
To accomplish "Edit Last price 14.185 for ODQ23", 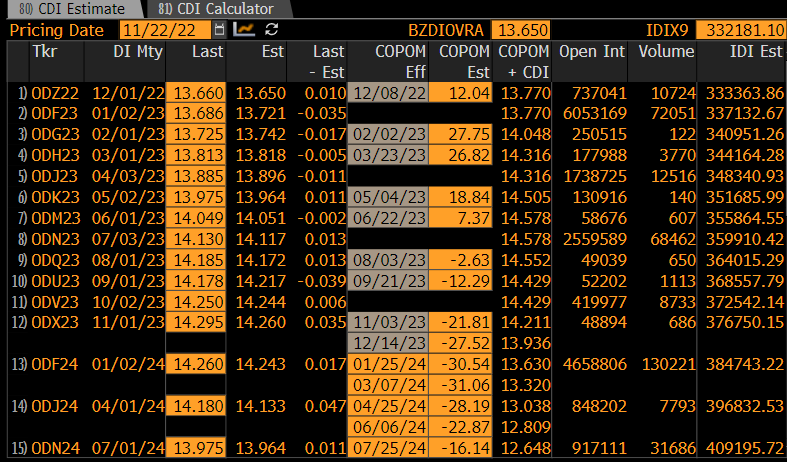I will pyautogui.click(x=196, y=260).
